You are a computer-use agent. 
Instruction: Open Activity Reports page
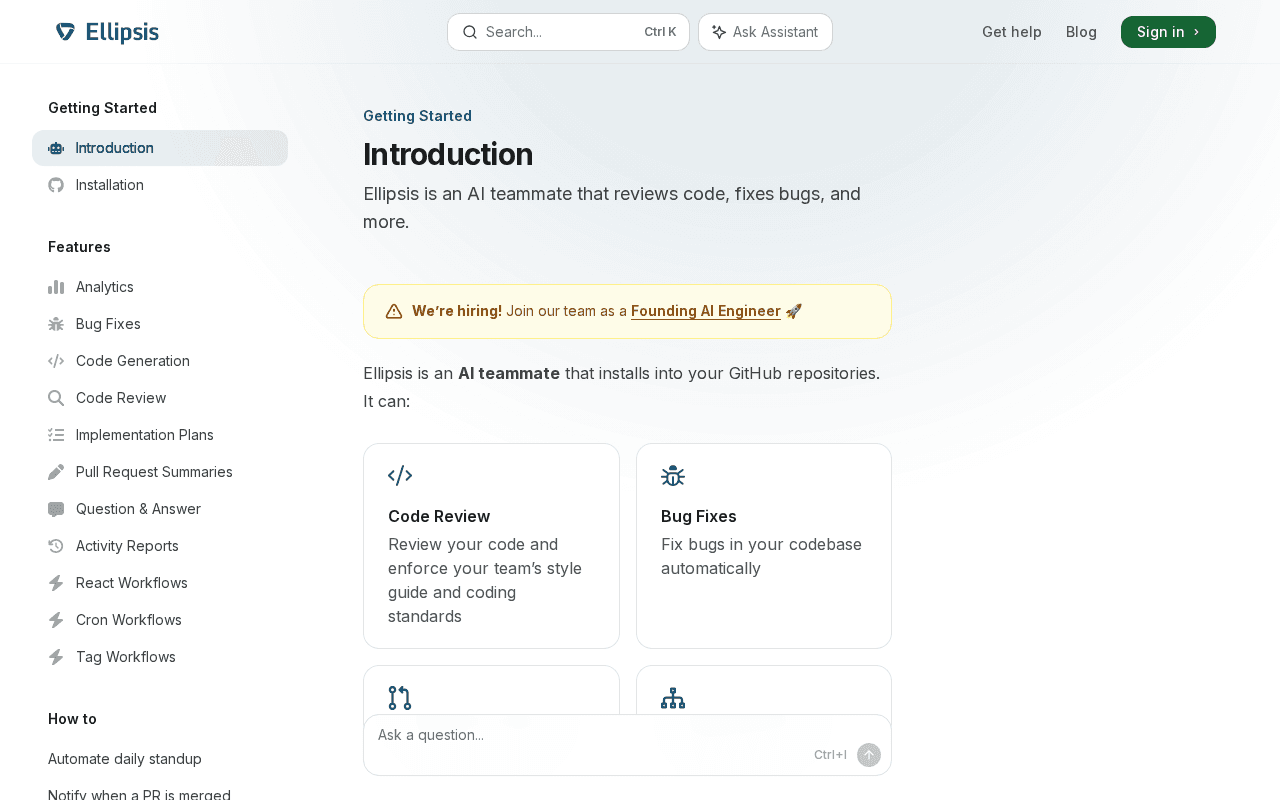click(160, 546)
